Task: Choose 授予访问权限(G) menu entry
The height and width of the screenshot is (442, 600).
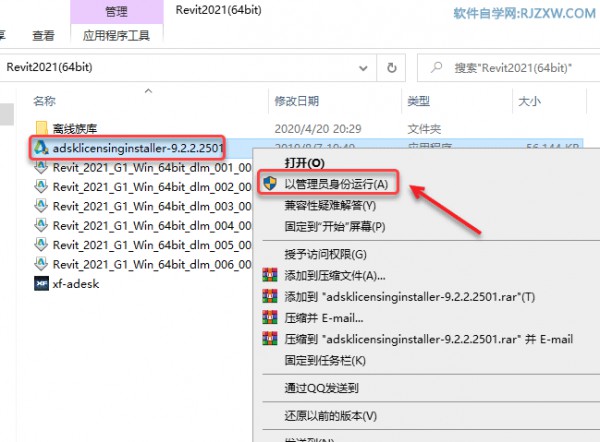Action: coord(326,254)
